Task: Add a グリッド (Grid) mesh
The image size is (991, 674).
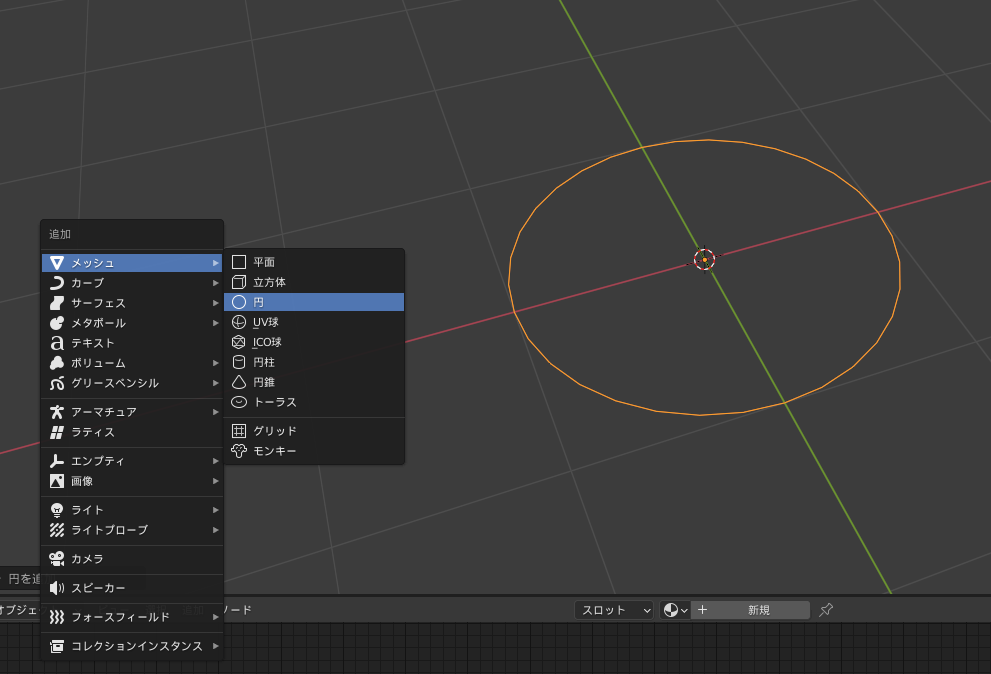Action: tap(314, 431)
